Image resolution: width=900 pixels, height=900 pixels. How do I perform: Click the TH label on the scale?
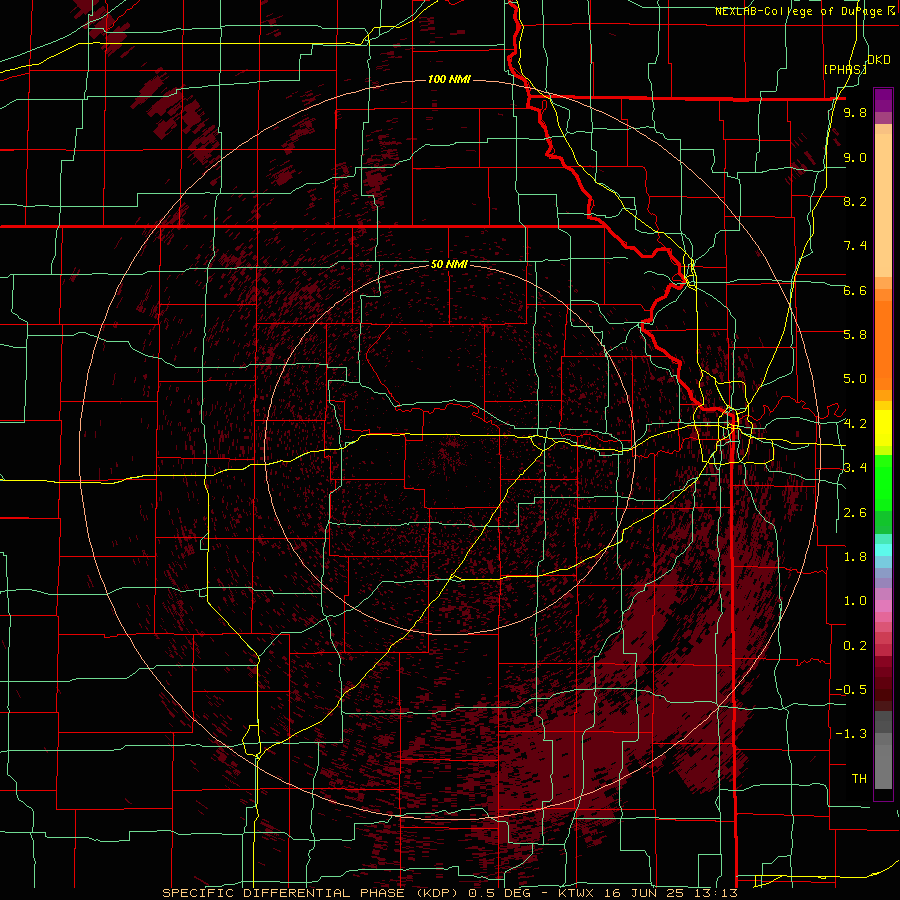(859, 779)
